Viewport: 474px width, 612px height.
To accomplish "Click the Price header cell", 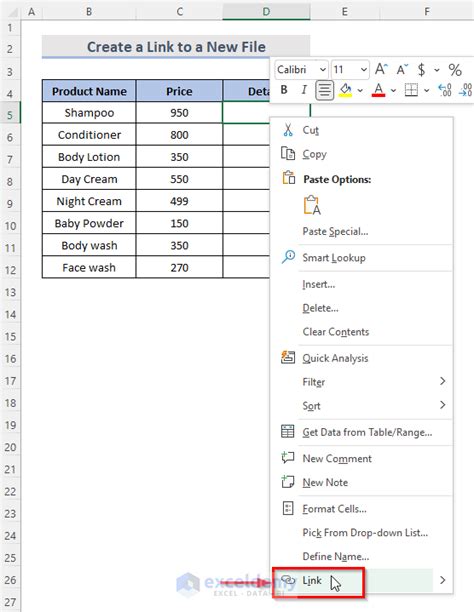I will click(179, 91).
